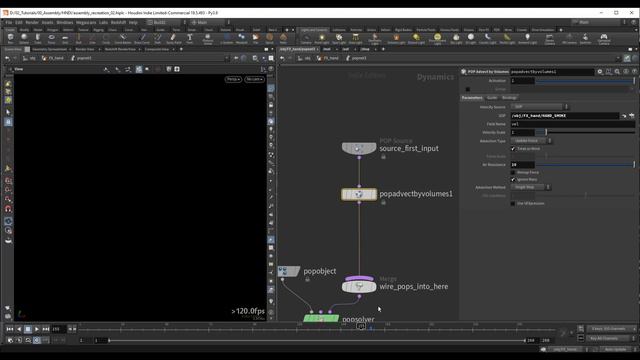Image resolution: width=640 pixels, height=360 pixels.
Task: Click the popobject node
Action: [x=289, y=271]
